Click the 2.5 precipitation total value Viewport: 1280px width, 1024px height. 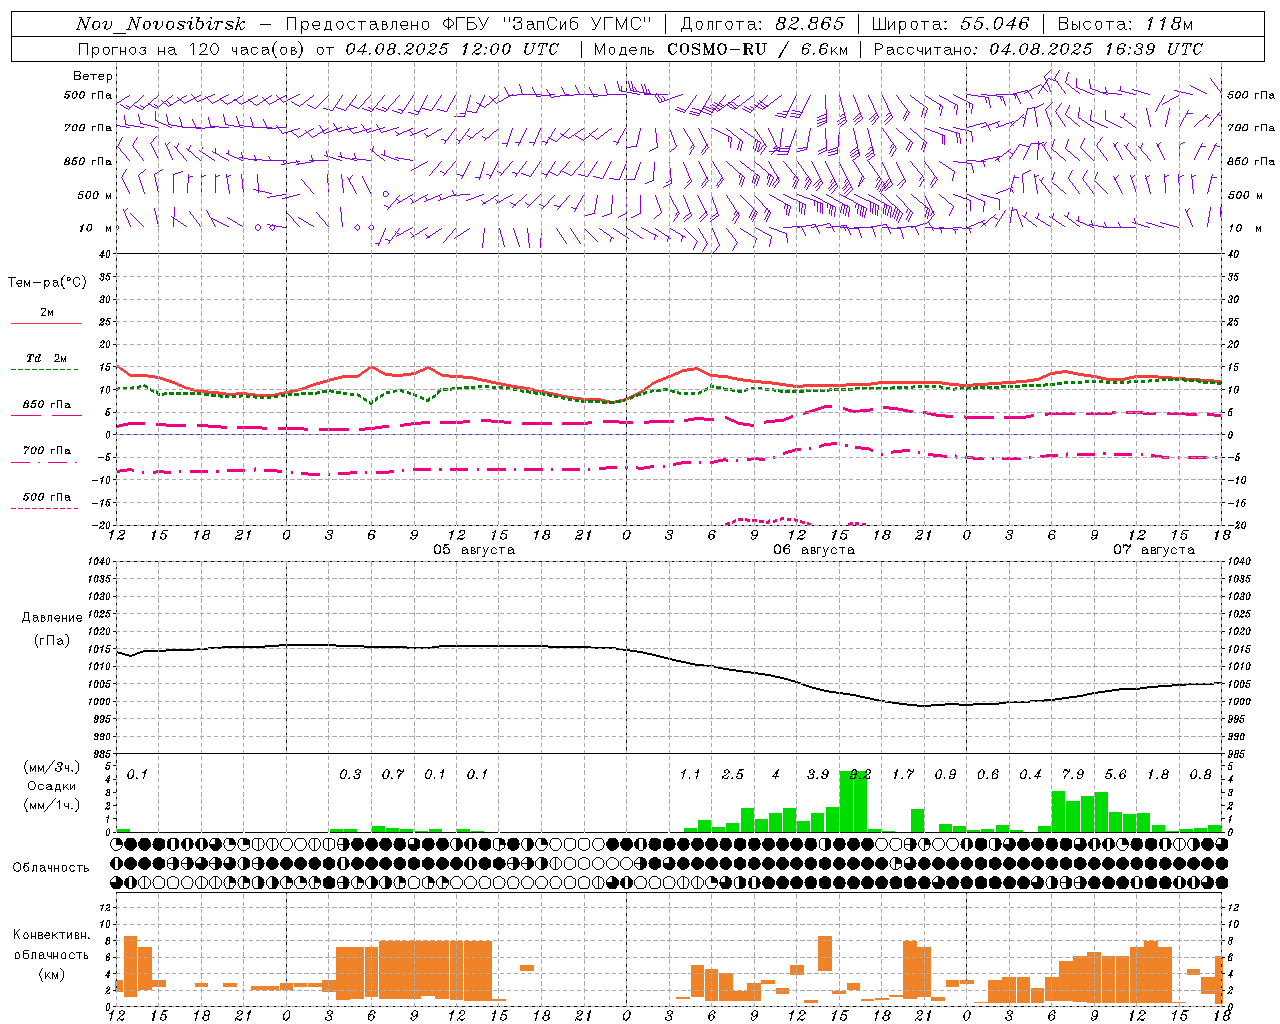point(733,775)
